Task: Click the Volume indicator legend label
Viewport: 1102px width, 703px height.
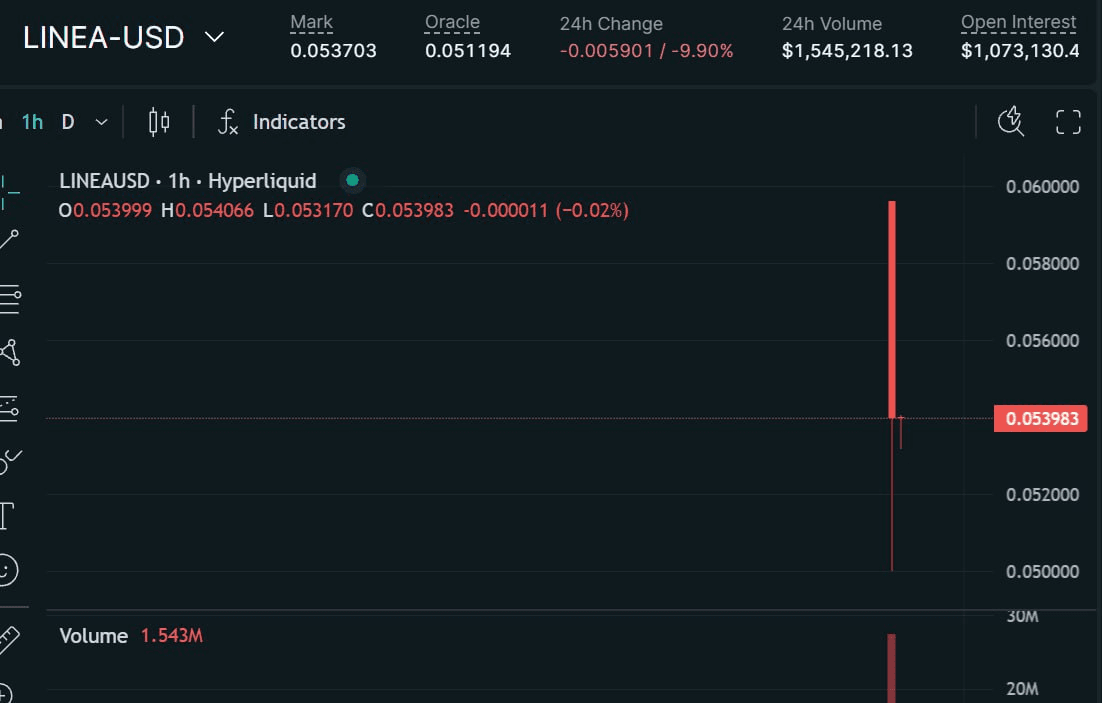Action: 93,636
